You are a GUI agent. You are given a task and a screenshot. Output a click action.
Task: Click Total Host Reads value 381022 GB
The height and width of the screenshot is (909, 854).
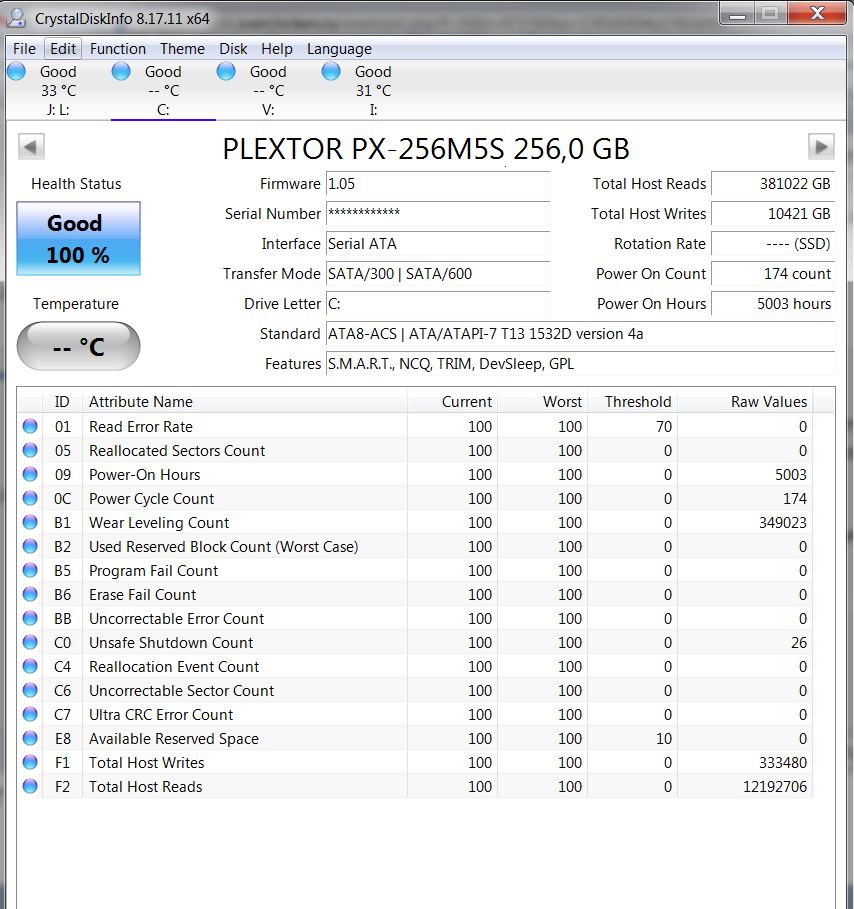(773, 184)
